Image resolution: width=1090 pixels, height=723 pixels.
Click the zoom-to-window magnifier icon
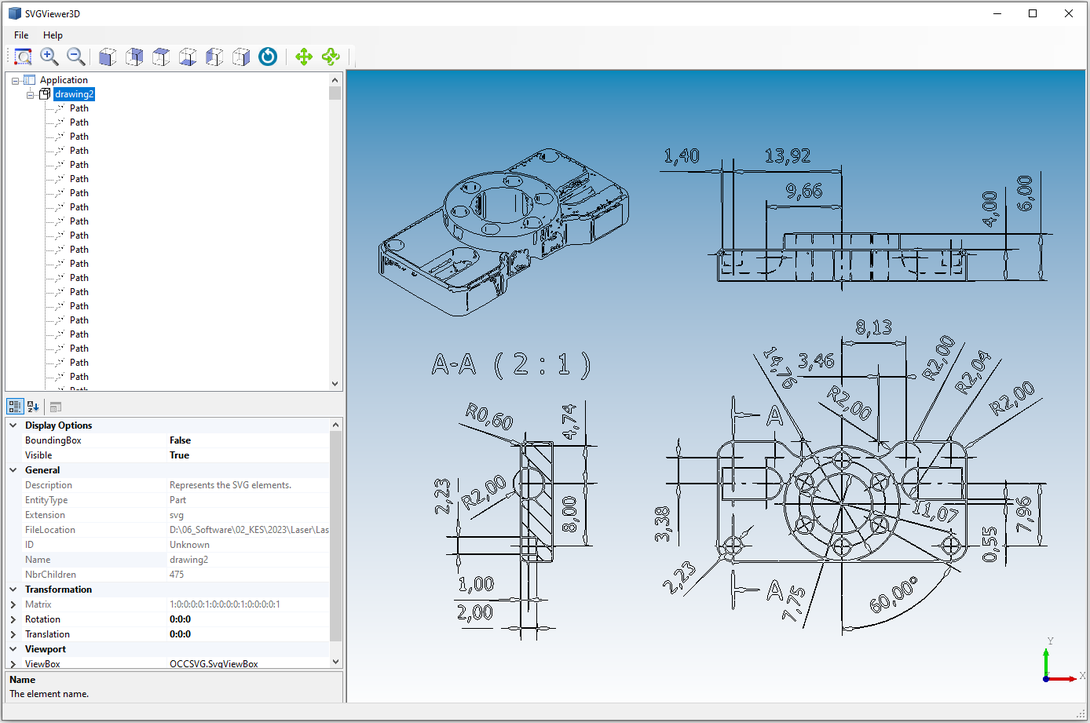pyautogui.click(x=23, y=57)
